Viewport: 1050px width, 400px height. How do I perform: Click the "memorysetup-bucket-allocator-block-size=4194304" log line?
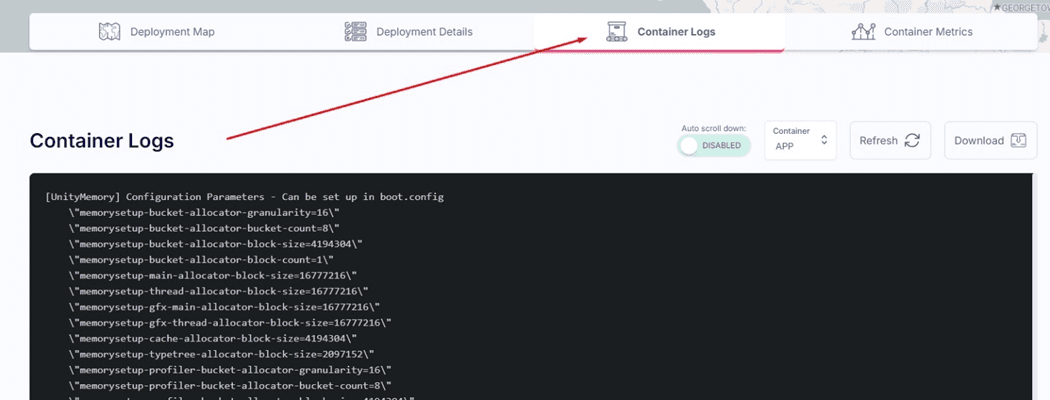[x=215, y=244]
